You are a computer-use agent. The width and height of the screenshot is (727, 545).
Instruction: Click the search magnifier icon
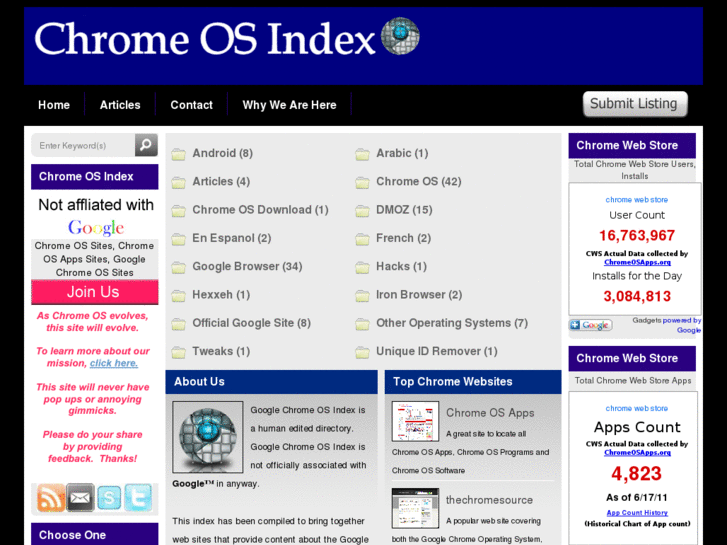(x=146, y=145)
